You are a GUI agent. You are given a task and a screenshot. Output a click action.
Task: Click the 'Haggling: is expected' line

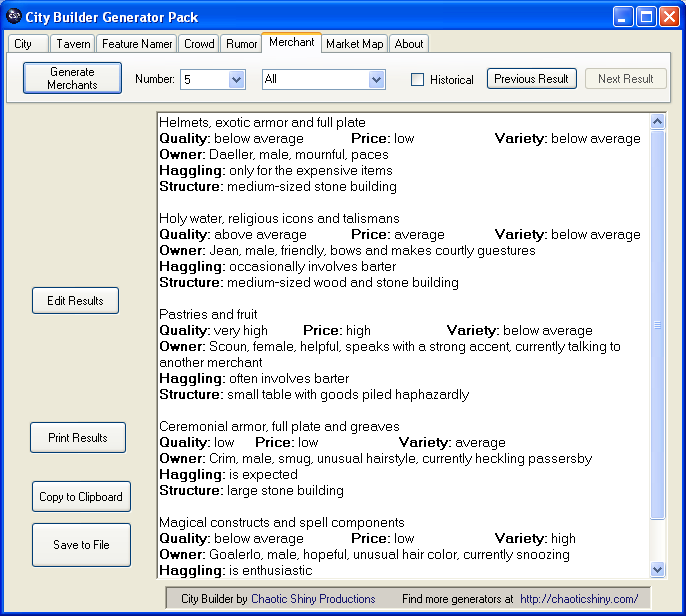pyautogui.click(x=228, y=474)
